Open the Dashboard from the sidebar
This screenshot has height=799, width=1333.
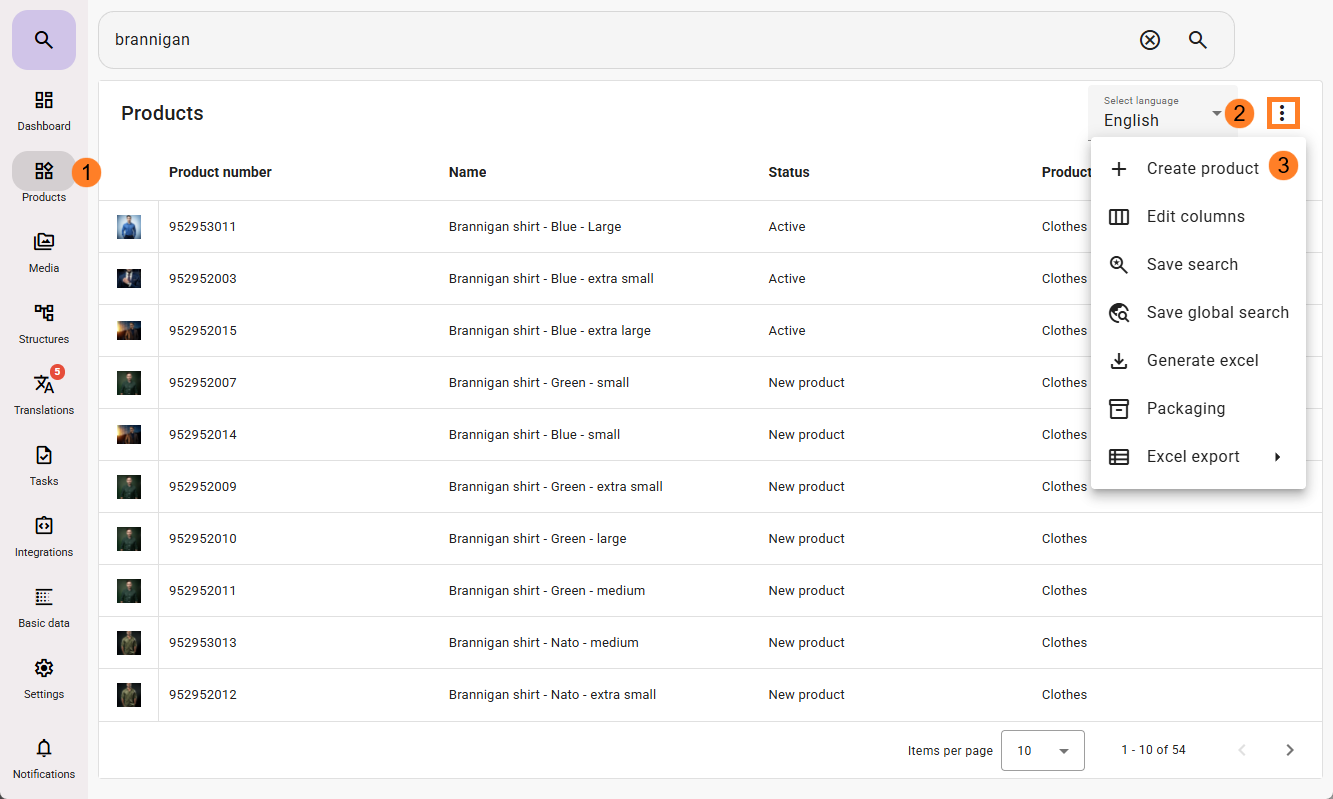pyautogui.click(x=44, y=110)
